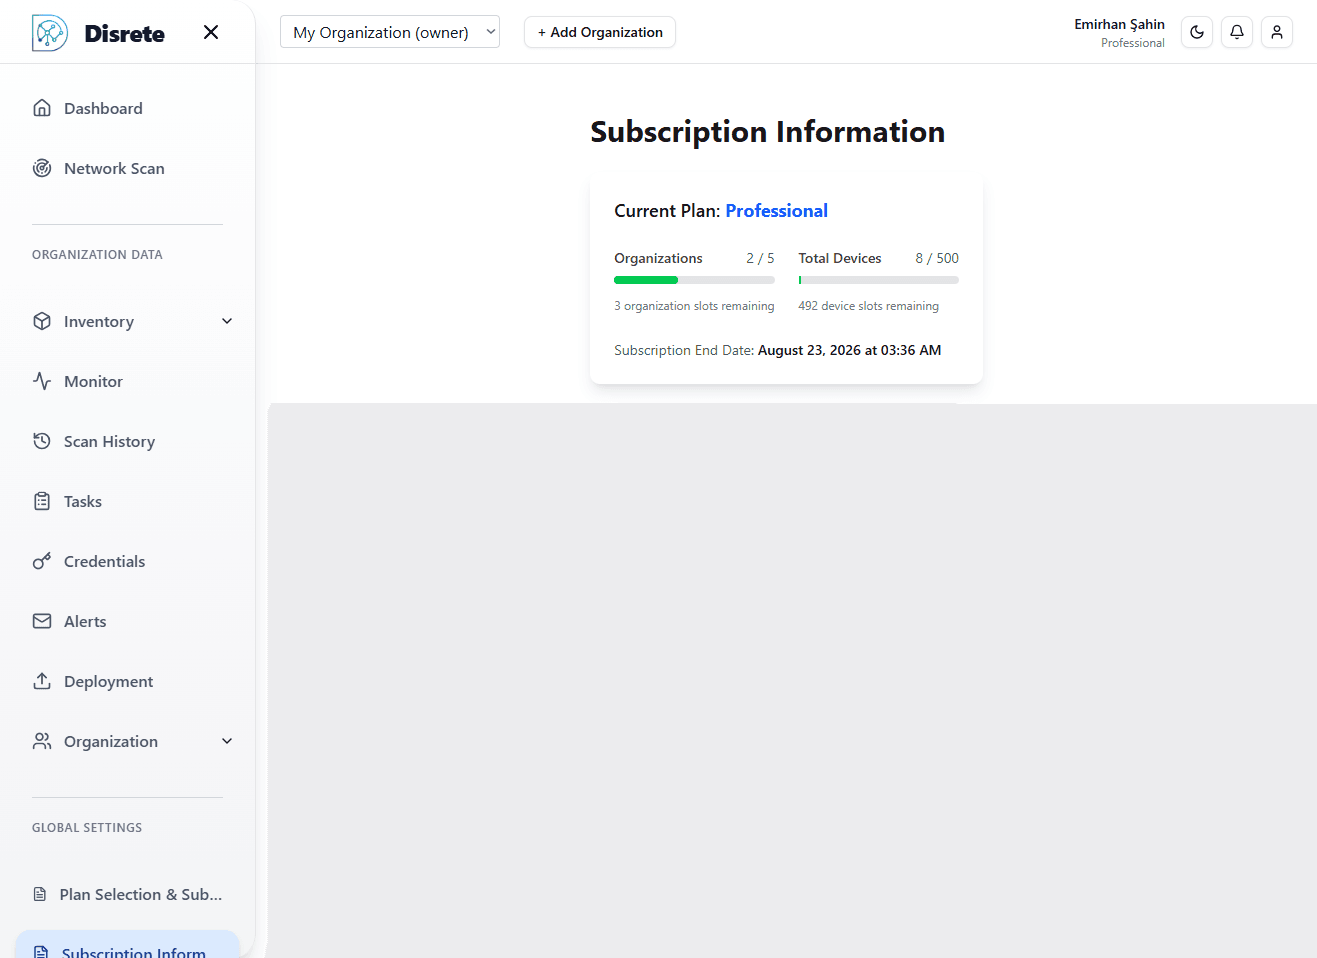This screenshot has height=958, width=1317.
Task: Open notifications bell icon
Action: point(1237,32)
